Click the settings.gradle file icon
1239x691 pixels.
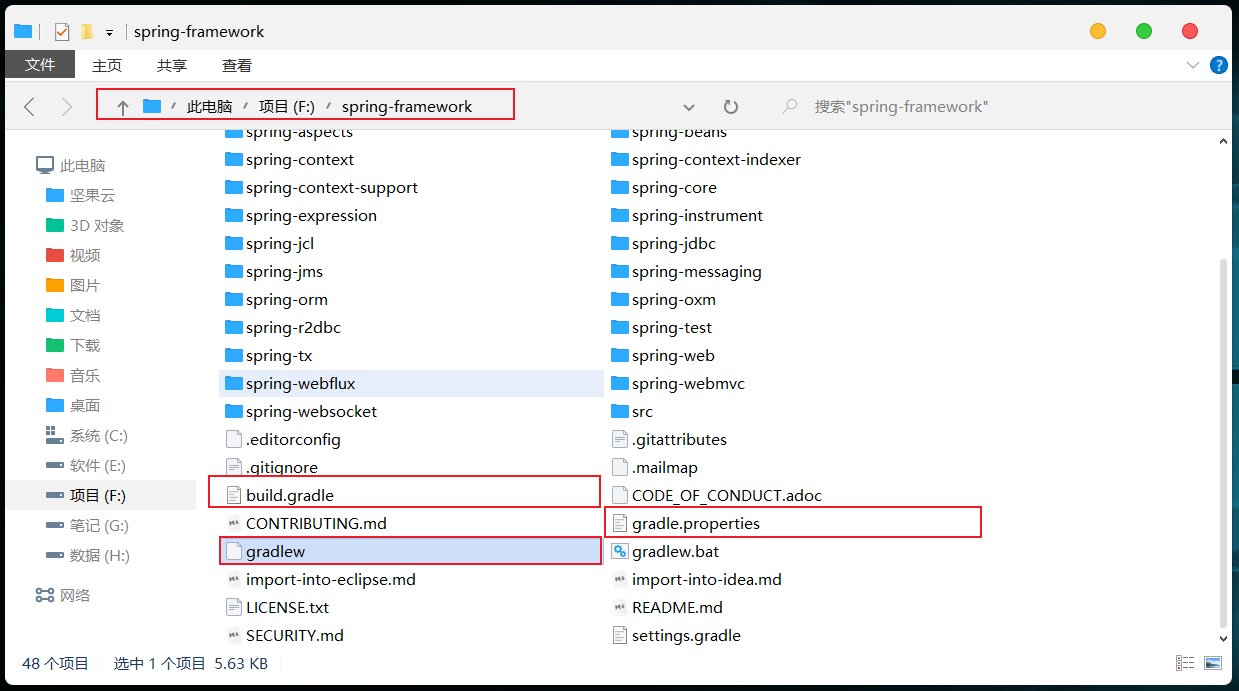point(620,635)
